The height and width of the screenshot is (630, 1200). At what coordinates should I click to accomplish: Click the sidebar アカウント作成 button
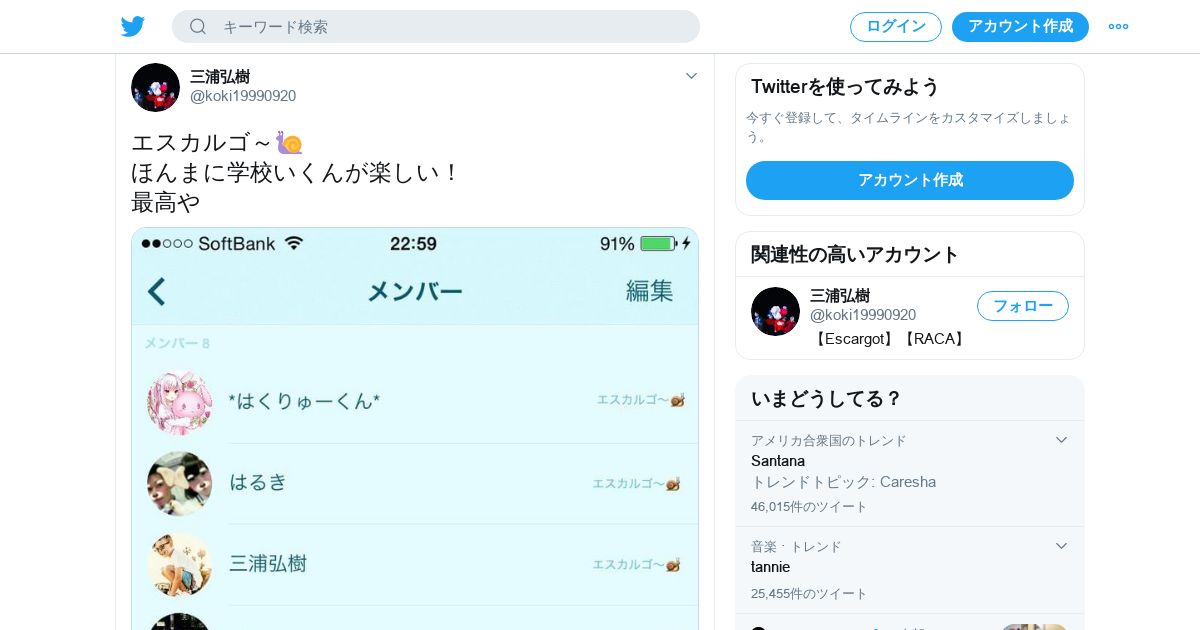point(910,180)
